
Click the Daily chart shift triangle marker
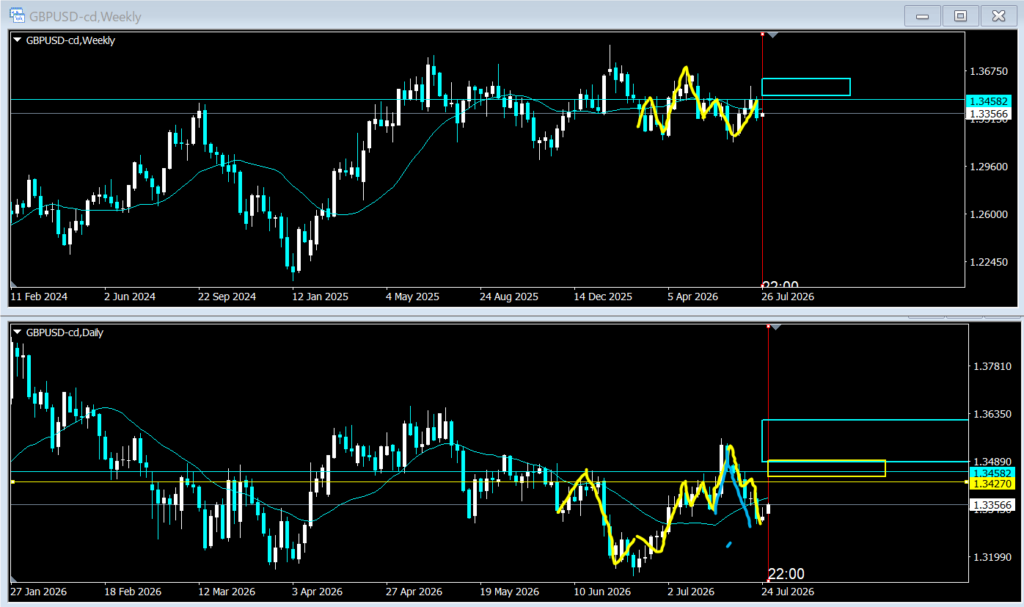click(775, 327)
